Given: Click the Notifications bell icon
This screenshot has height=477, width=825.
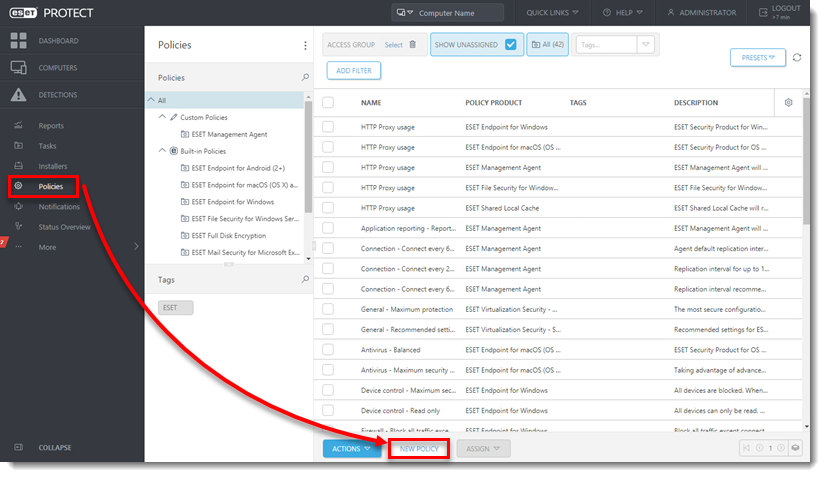Looking at the screenshot, I should [18, 206].
